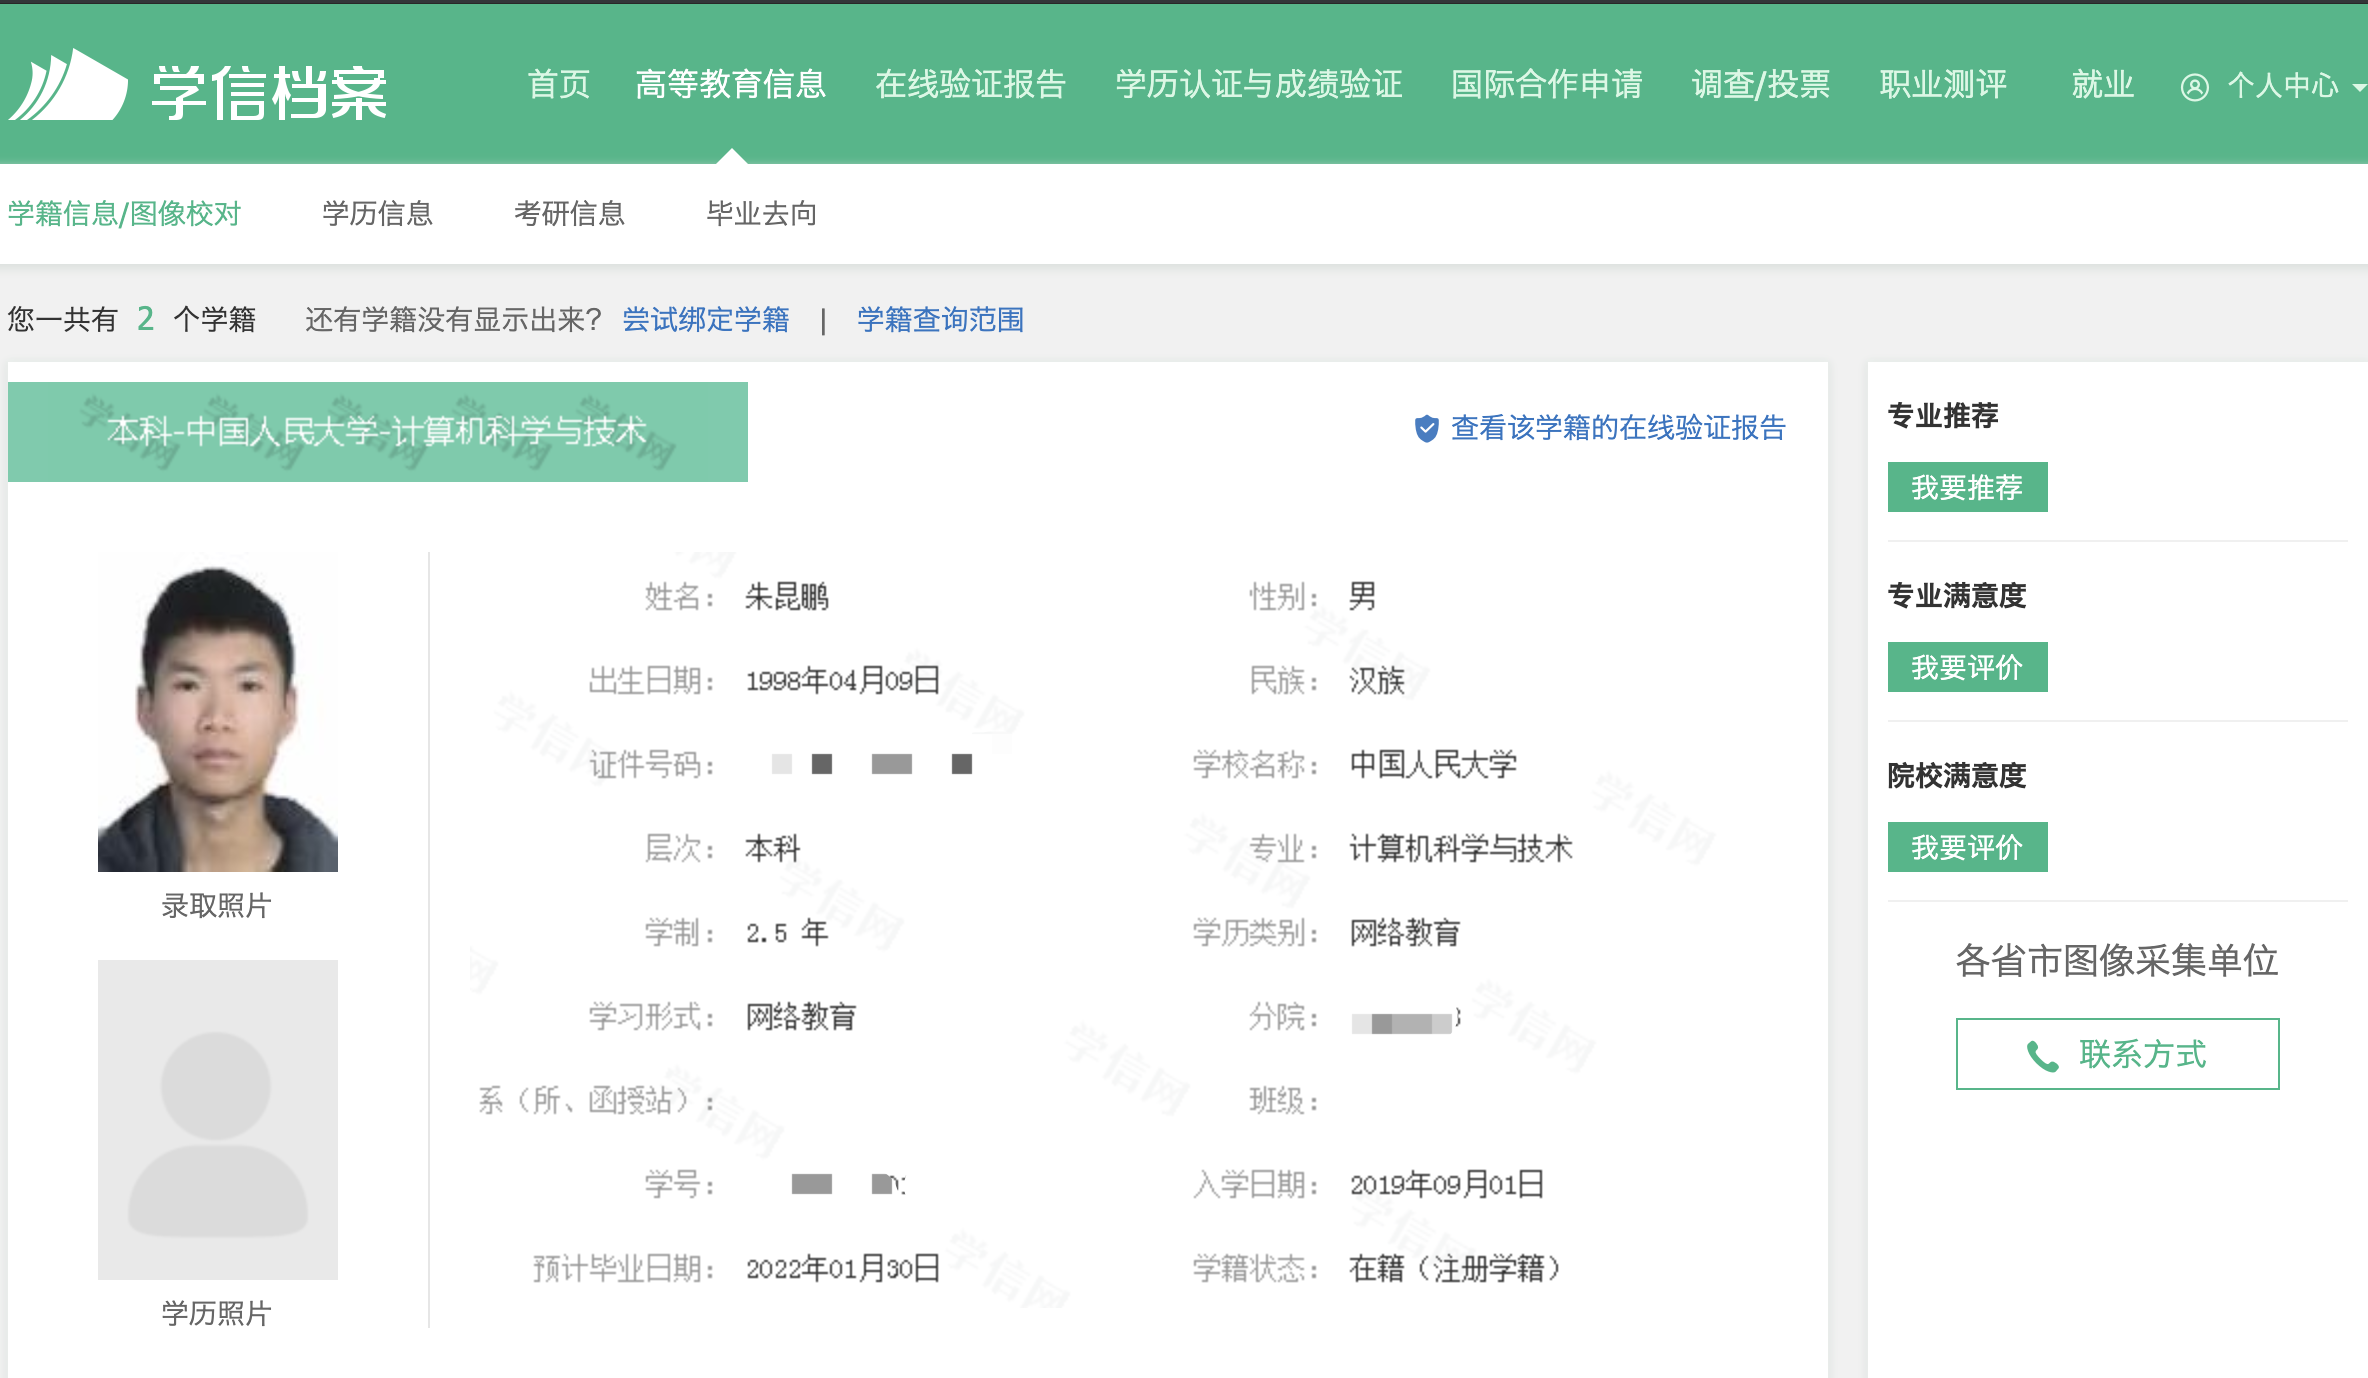
Task: Click the 学历类别 value 网络教育
Action: (1405, 933)
